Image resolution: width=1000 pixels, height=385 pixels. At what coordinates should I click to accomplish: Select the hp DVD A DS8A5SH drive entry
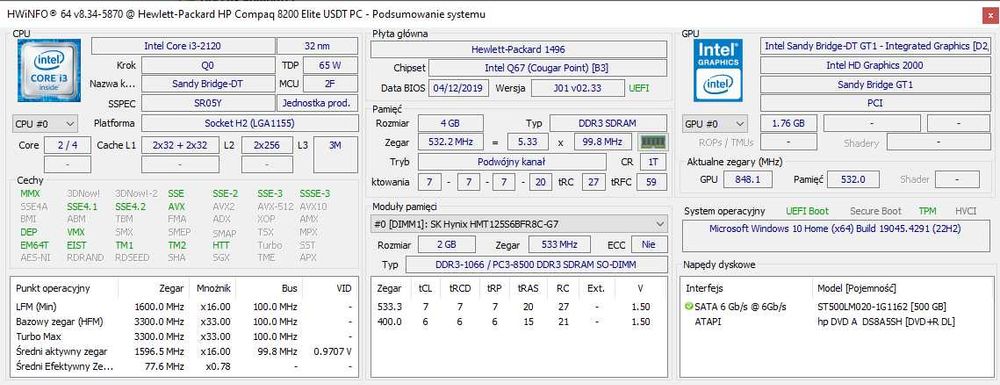[885, 322]
